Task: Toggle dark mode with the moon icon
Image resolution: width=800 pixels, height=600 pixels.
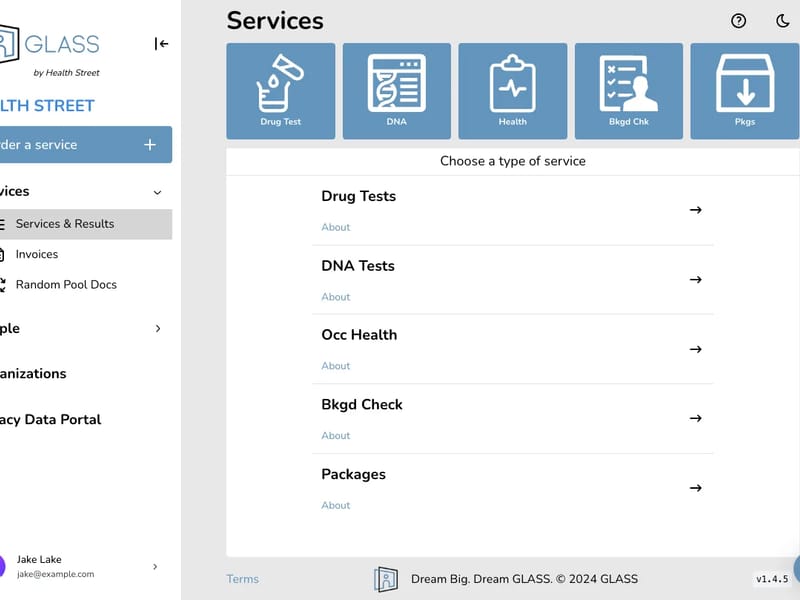Action: click(x=783, y=21)
